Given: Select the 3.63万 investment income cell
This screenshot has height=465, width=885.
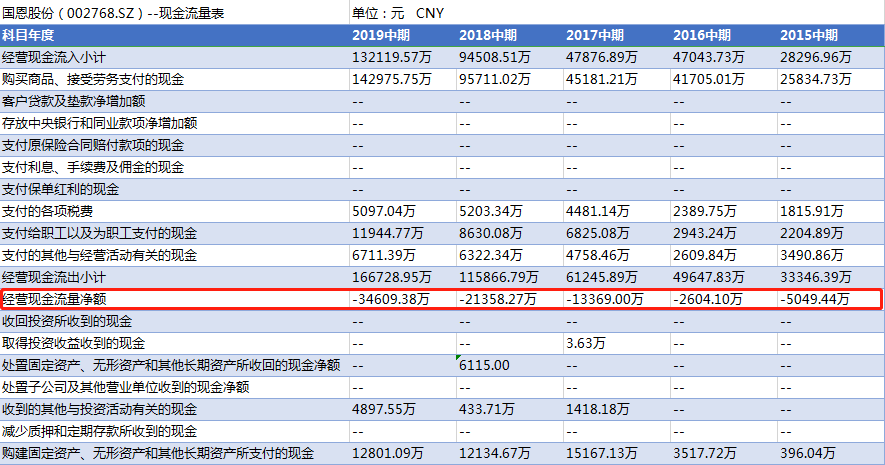Looking at the screenshot, I should pyautogui.click(x=585, y=343).
